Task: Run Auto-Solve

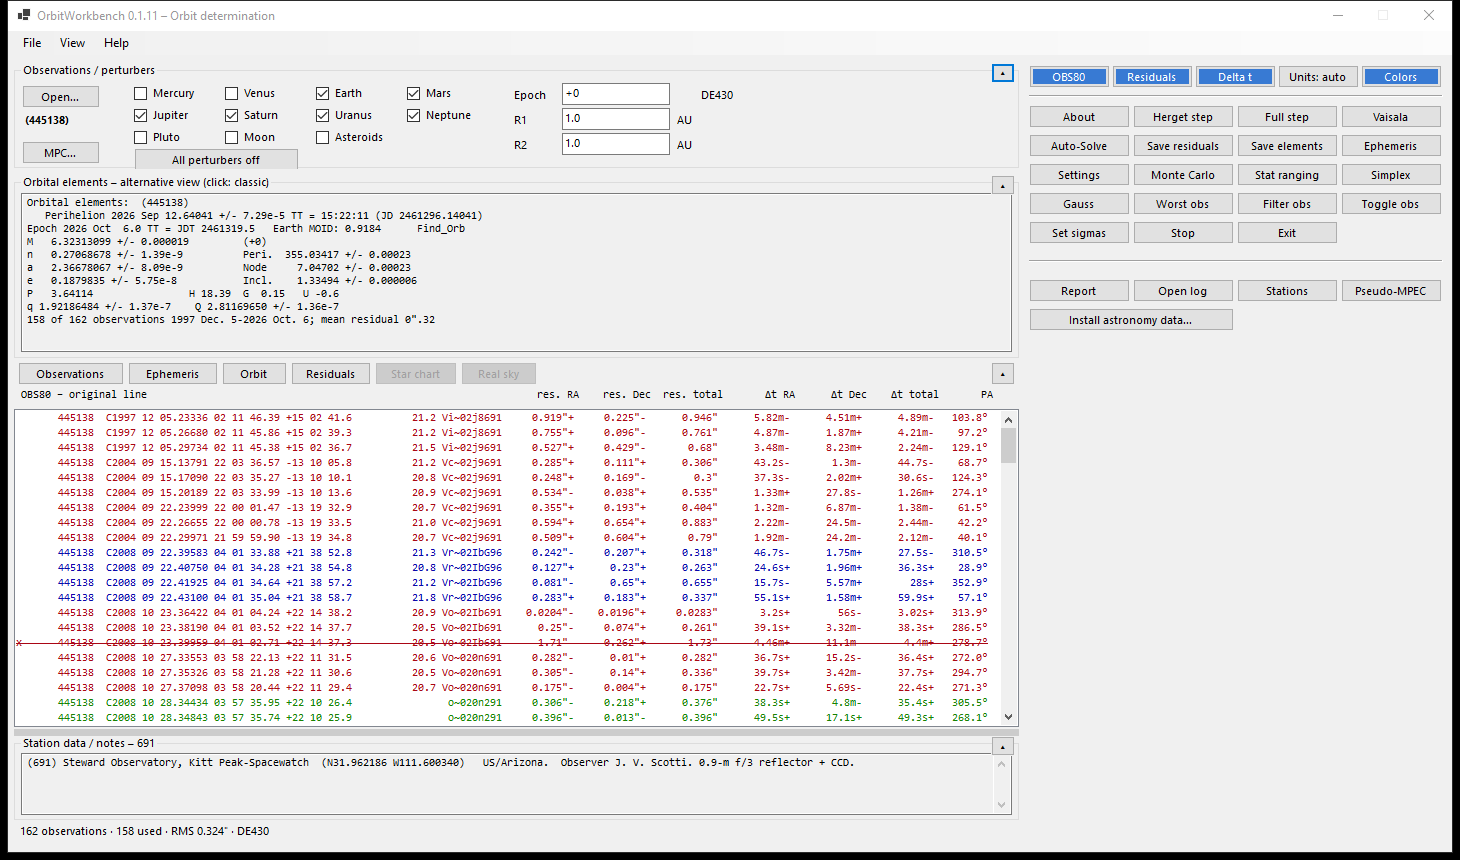Action: [x=1079, y=146]
